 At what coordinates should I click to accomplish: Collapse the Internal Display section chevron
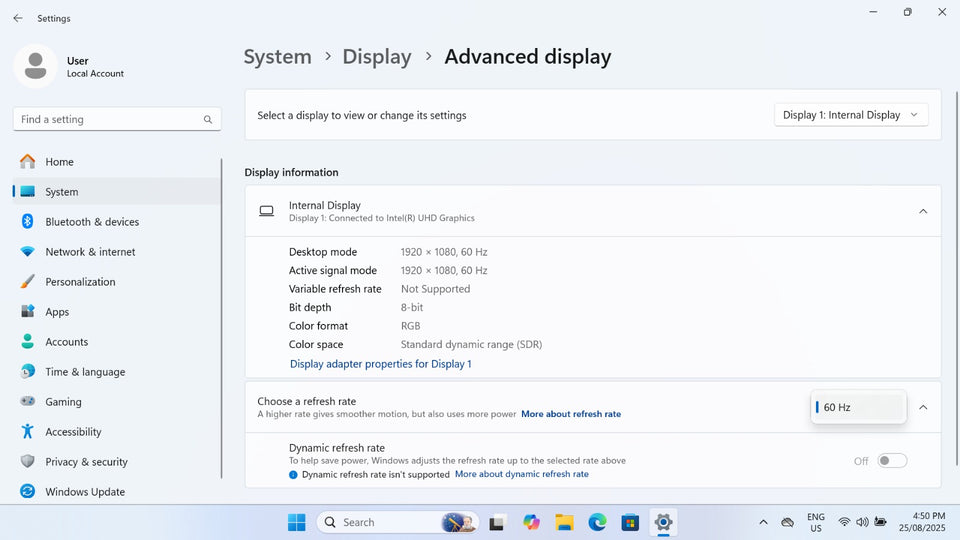pos(923,211)
